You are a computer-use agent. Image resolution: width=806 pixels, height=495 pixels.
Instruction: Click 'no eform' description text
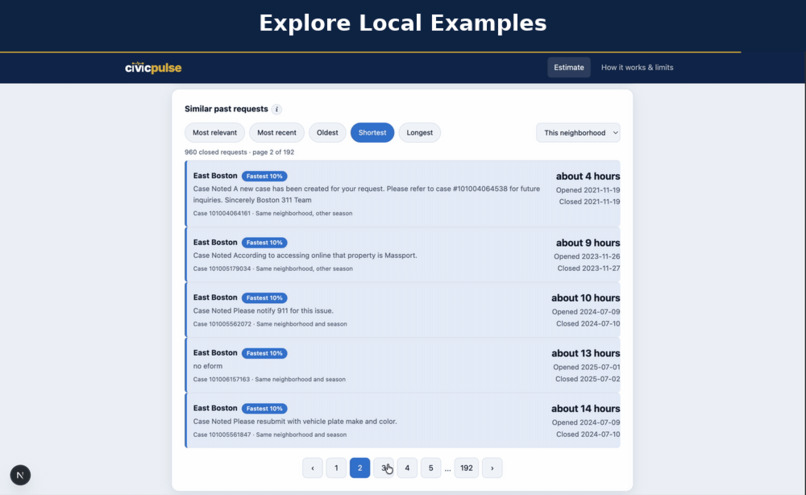tap(208, 366)
